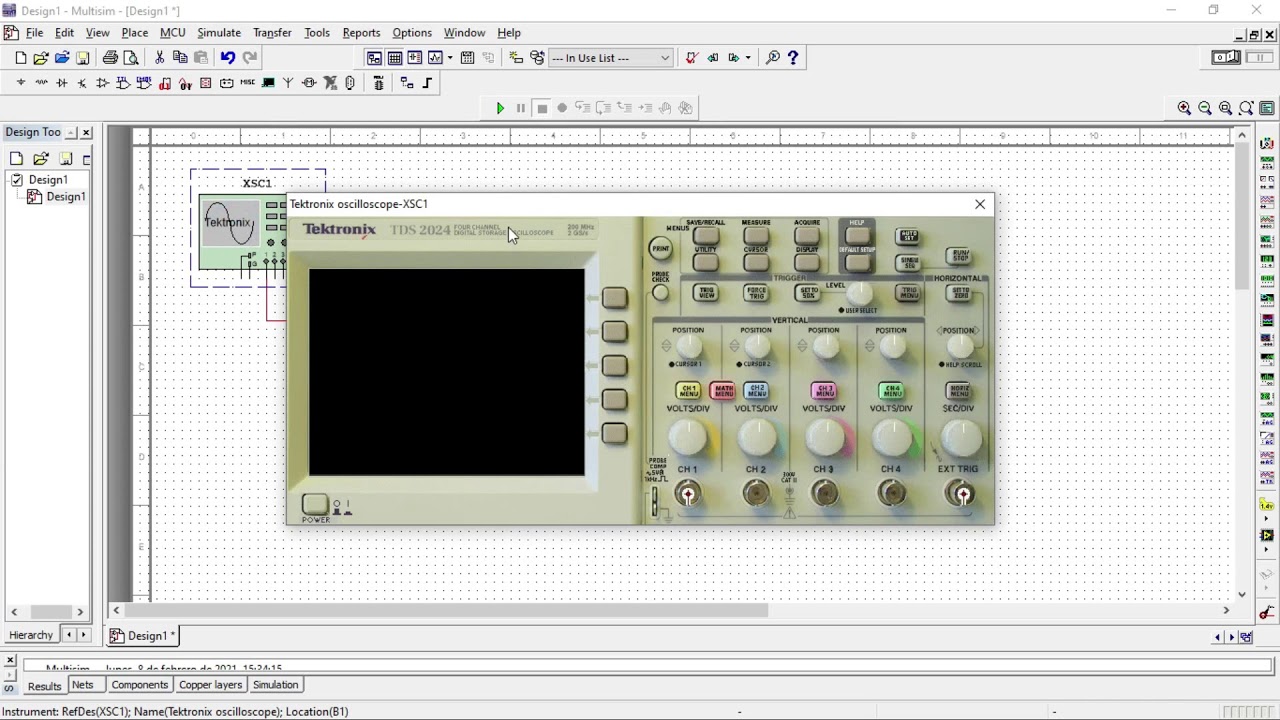Image resolution: width=1280 pixels, height=720 pixels.
Task: Toggle CH1 MENU on the oscilloscope
Action: coord(688,391)
